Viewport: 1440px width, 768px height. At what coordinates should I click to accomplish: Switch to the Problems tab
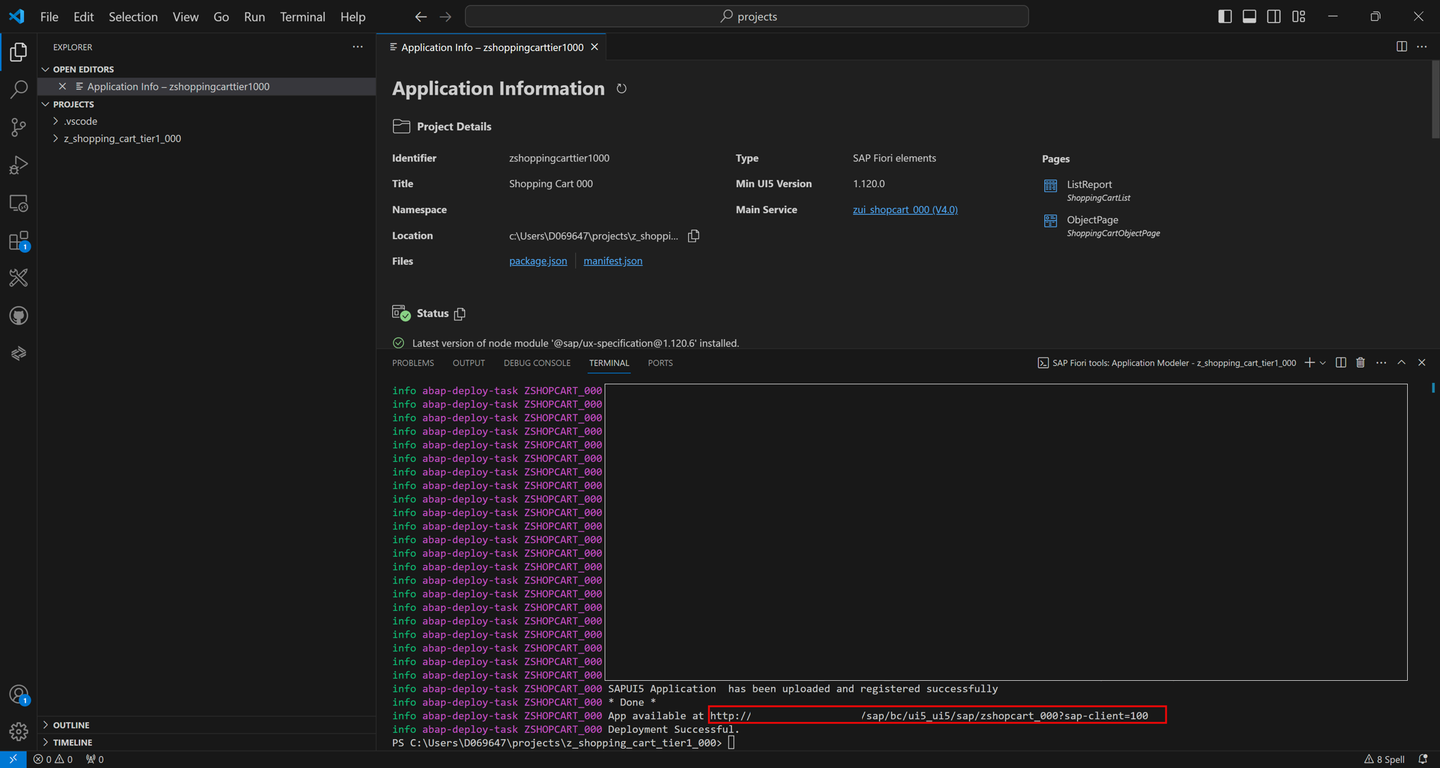(413, 363)
